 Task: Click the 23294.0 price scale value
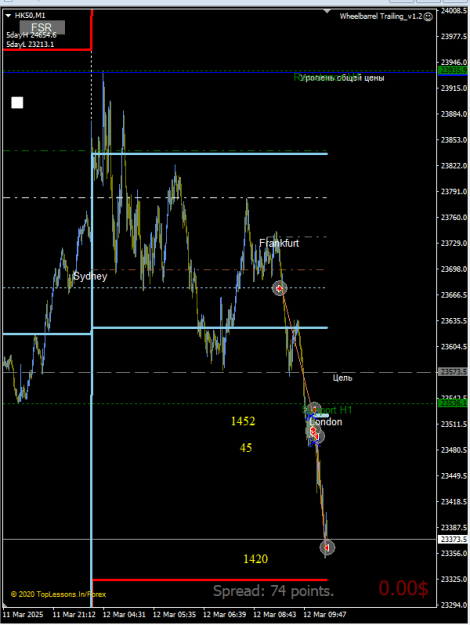pos(454,605)
